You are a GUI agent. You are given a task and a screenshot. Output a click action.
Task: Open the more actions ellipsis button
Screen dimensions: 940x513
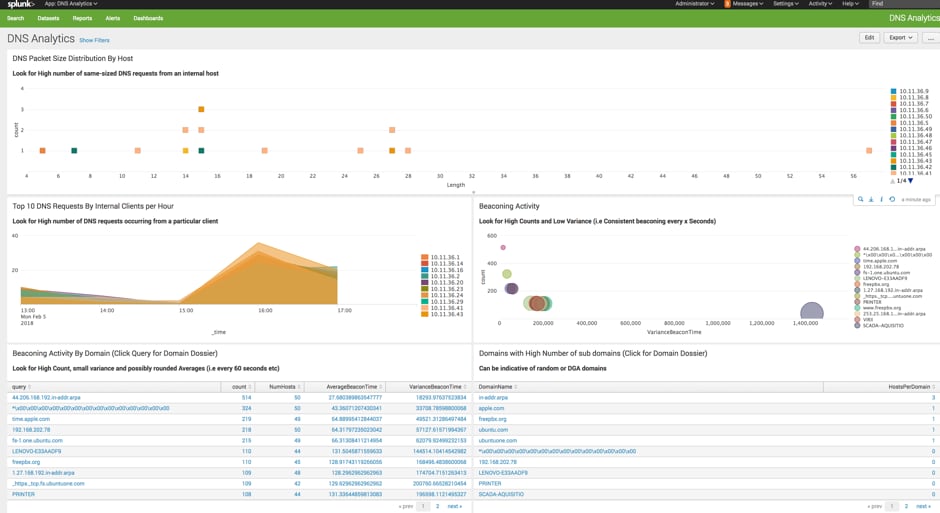tap(930, 38)
